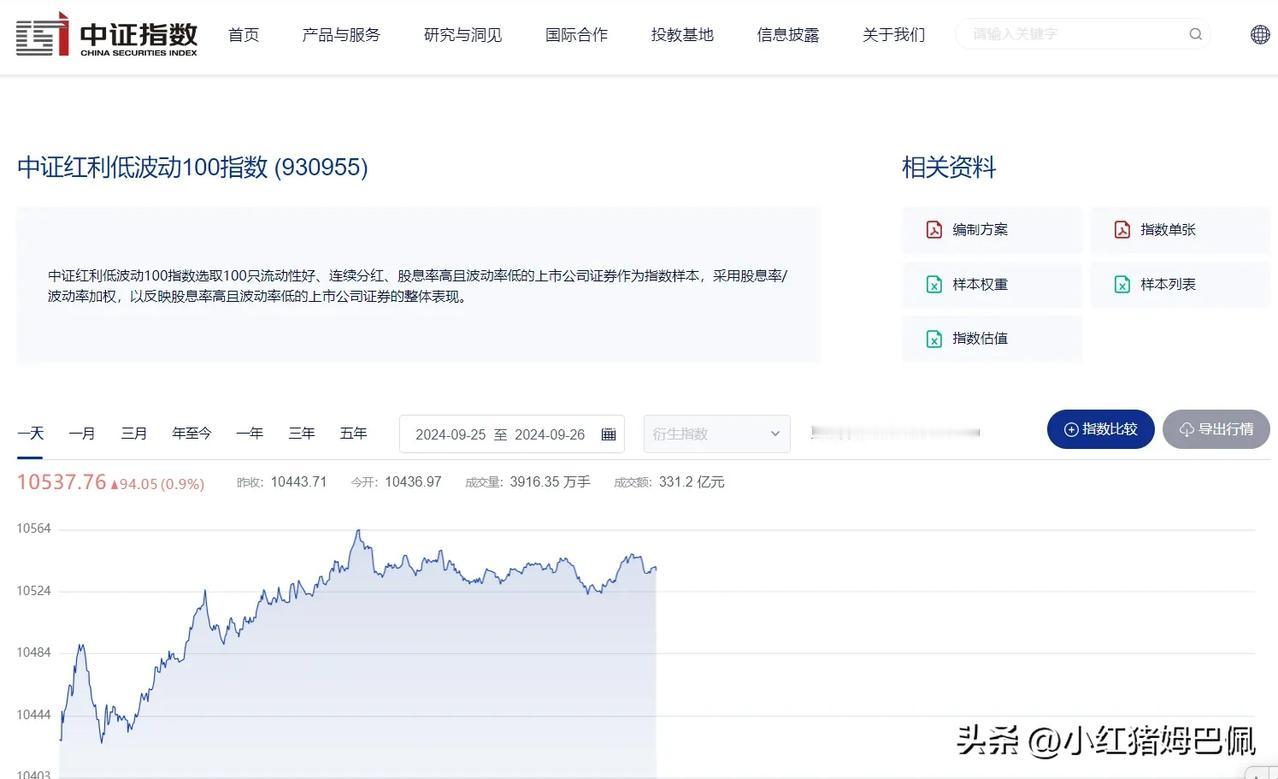
Task: Click the 昨收 value 10443.71
Action: 299,482
